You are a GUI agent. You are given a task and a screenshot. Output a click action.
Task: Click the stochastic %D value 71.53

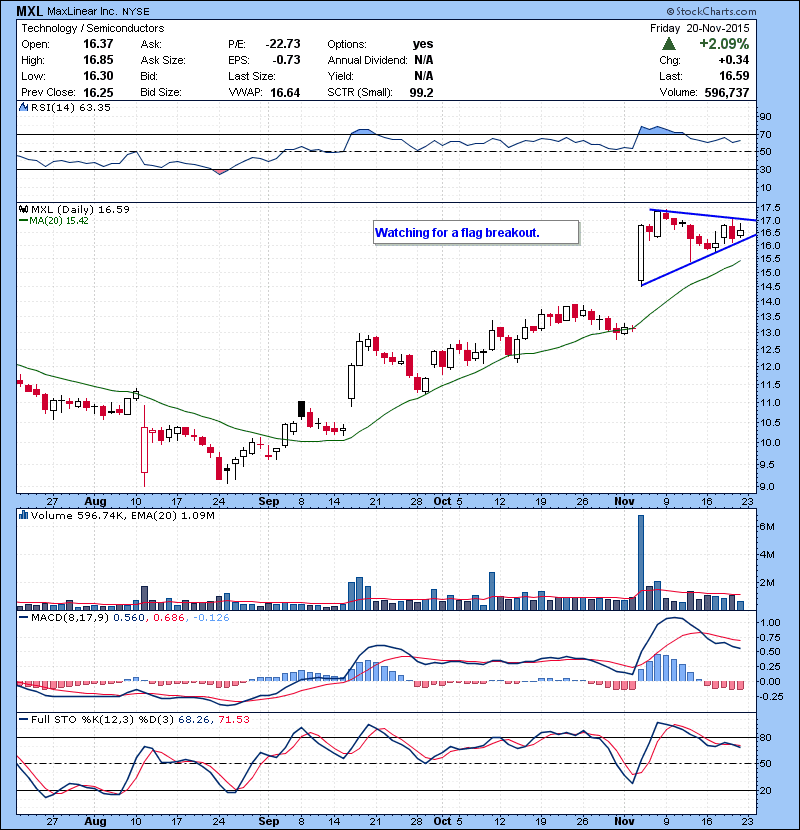point(233,719)
